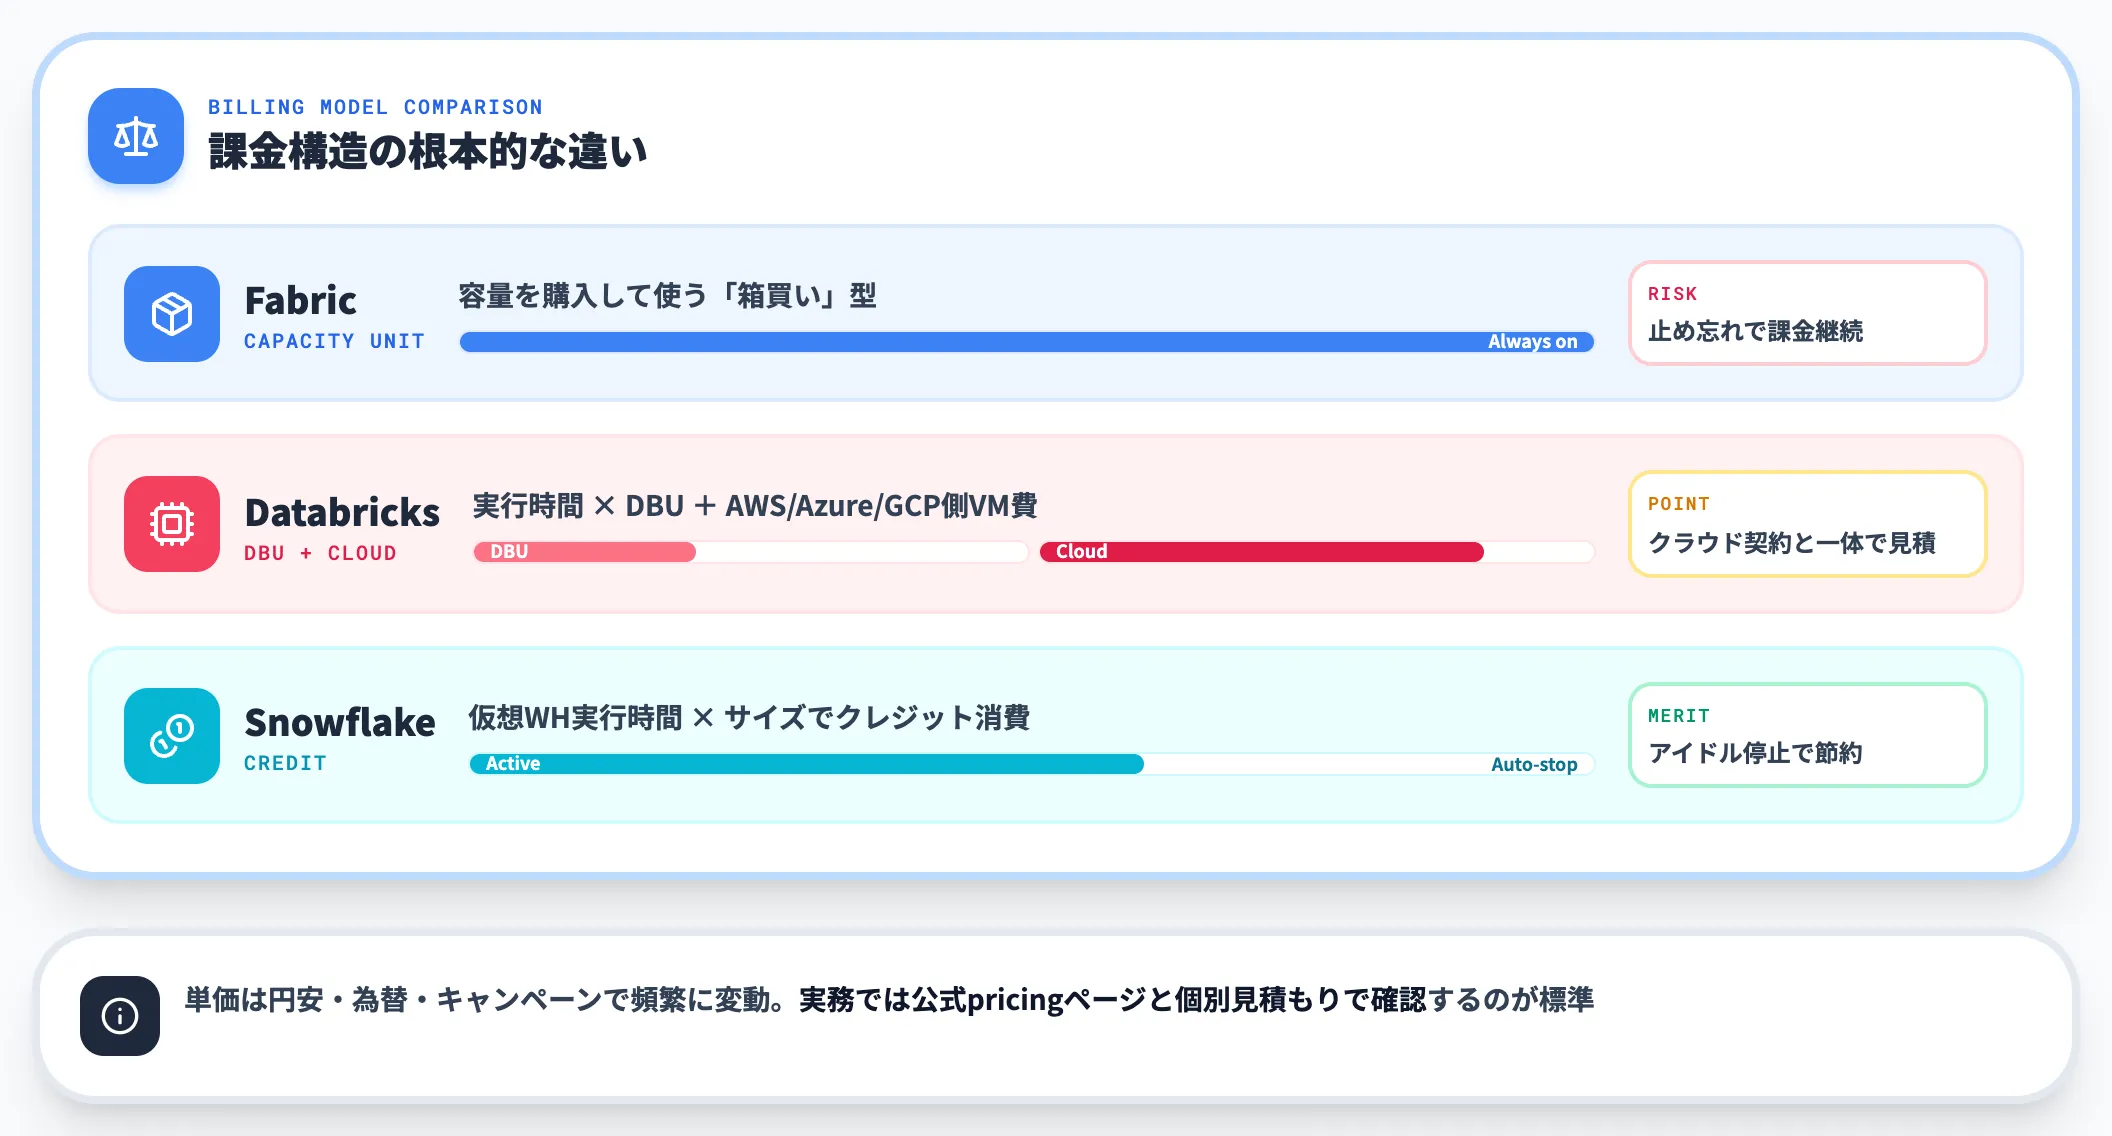Click the text 仮想WH実行時間 × サイズでクレジット消費
The height and width of the screenshot is (1136, 2112).
tap(749, 718)
